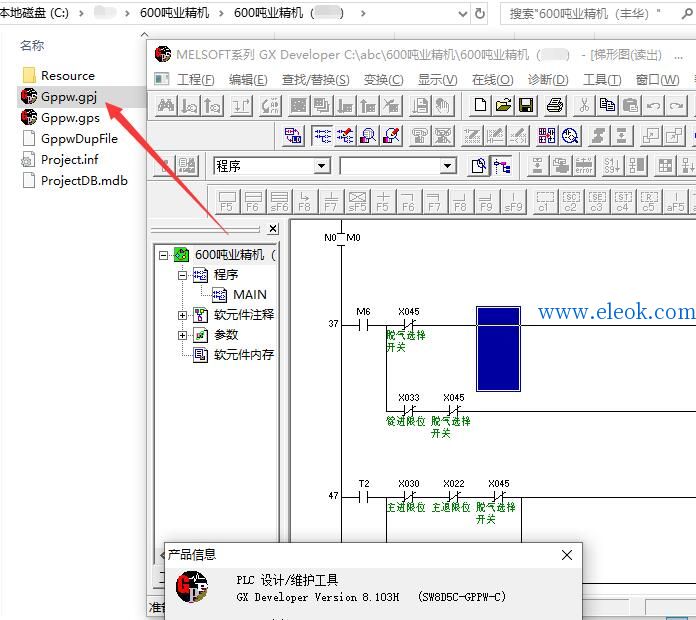Select ProjectDB.mdb file in Explorer

84,181
